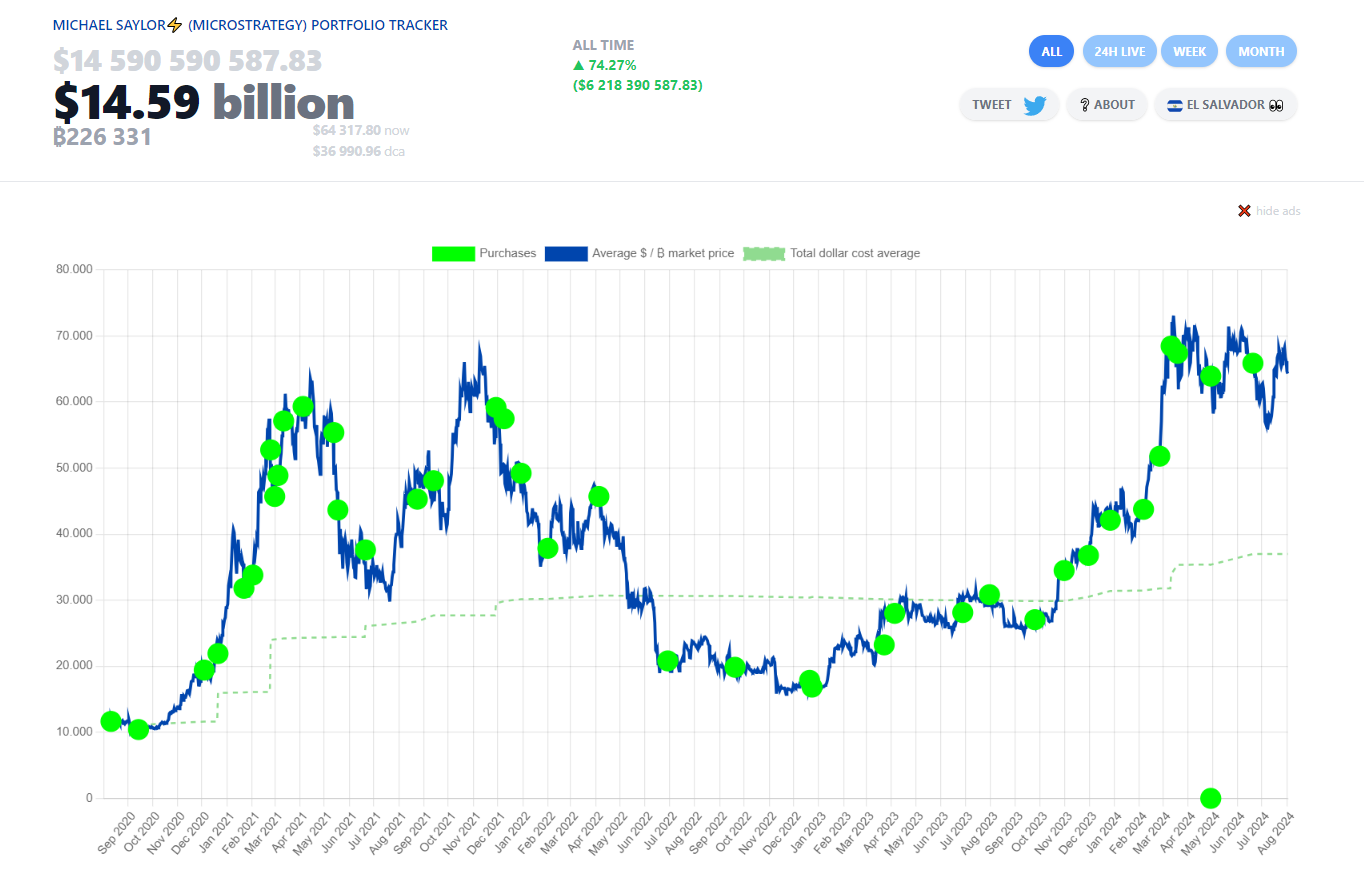
Task: Toggle the Purchases legend series
Action: pos(484,253)
